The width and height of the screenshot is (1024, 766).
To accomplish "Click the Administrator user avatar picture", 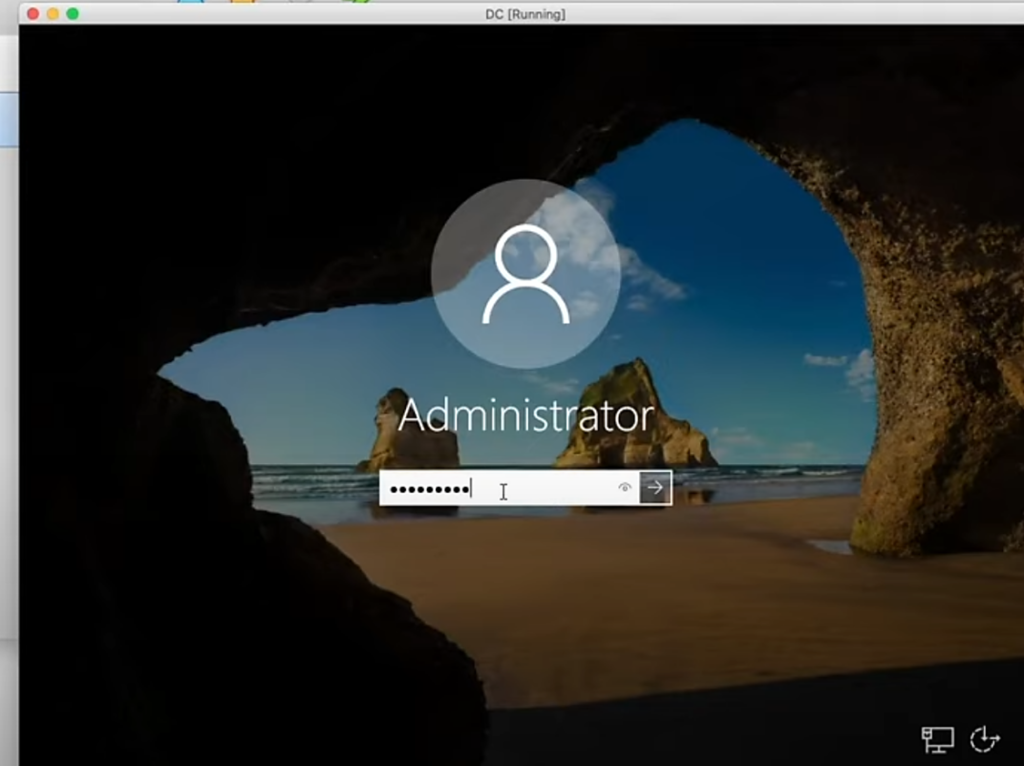I will click(526, 274).
